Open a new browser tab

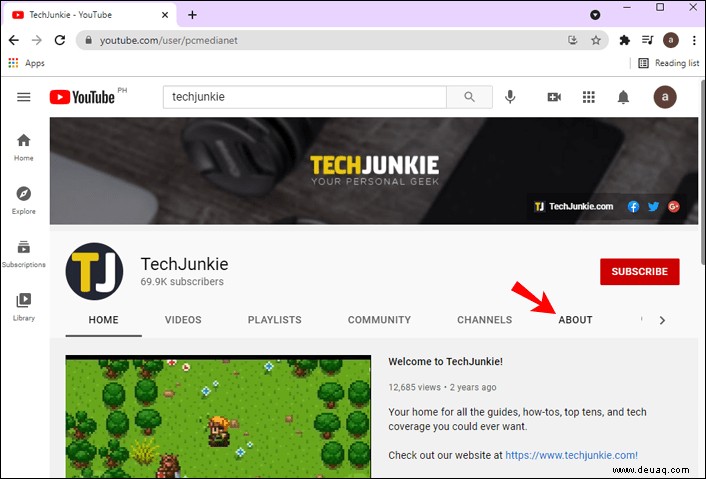(x=192, y=15)
